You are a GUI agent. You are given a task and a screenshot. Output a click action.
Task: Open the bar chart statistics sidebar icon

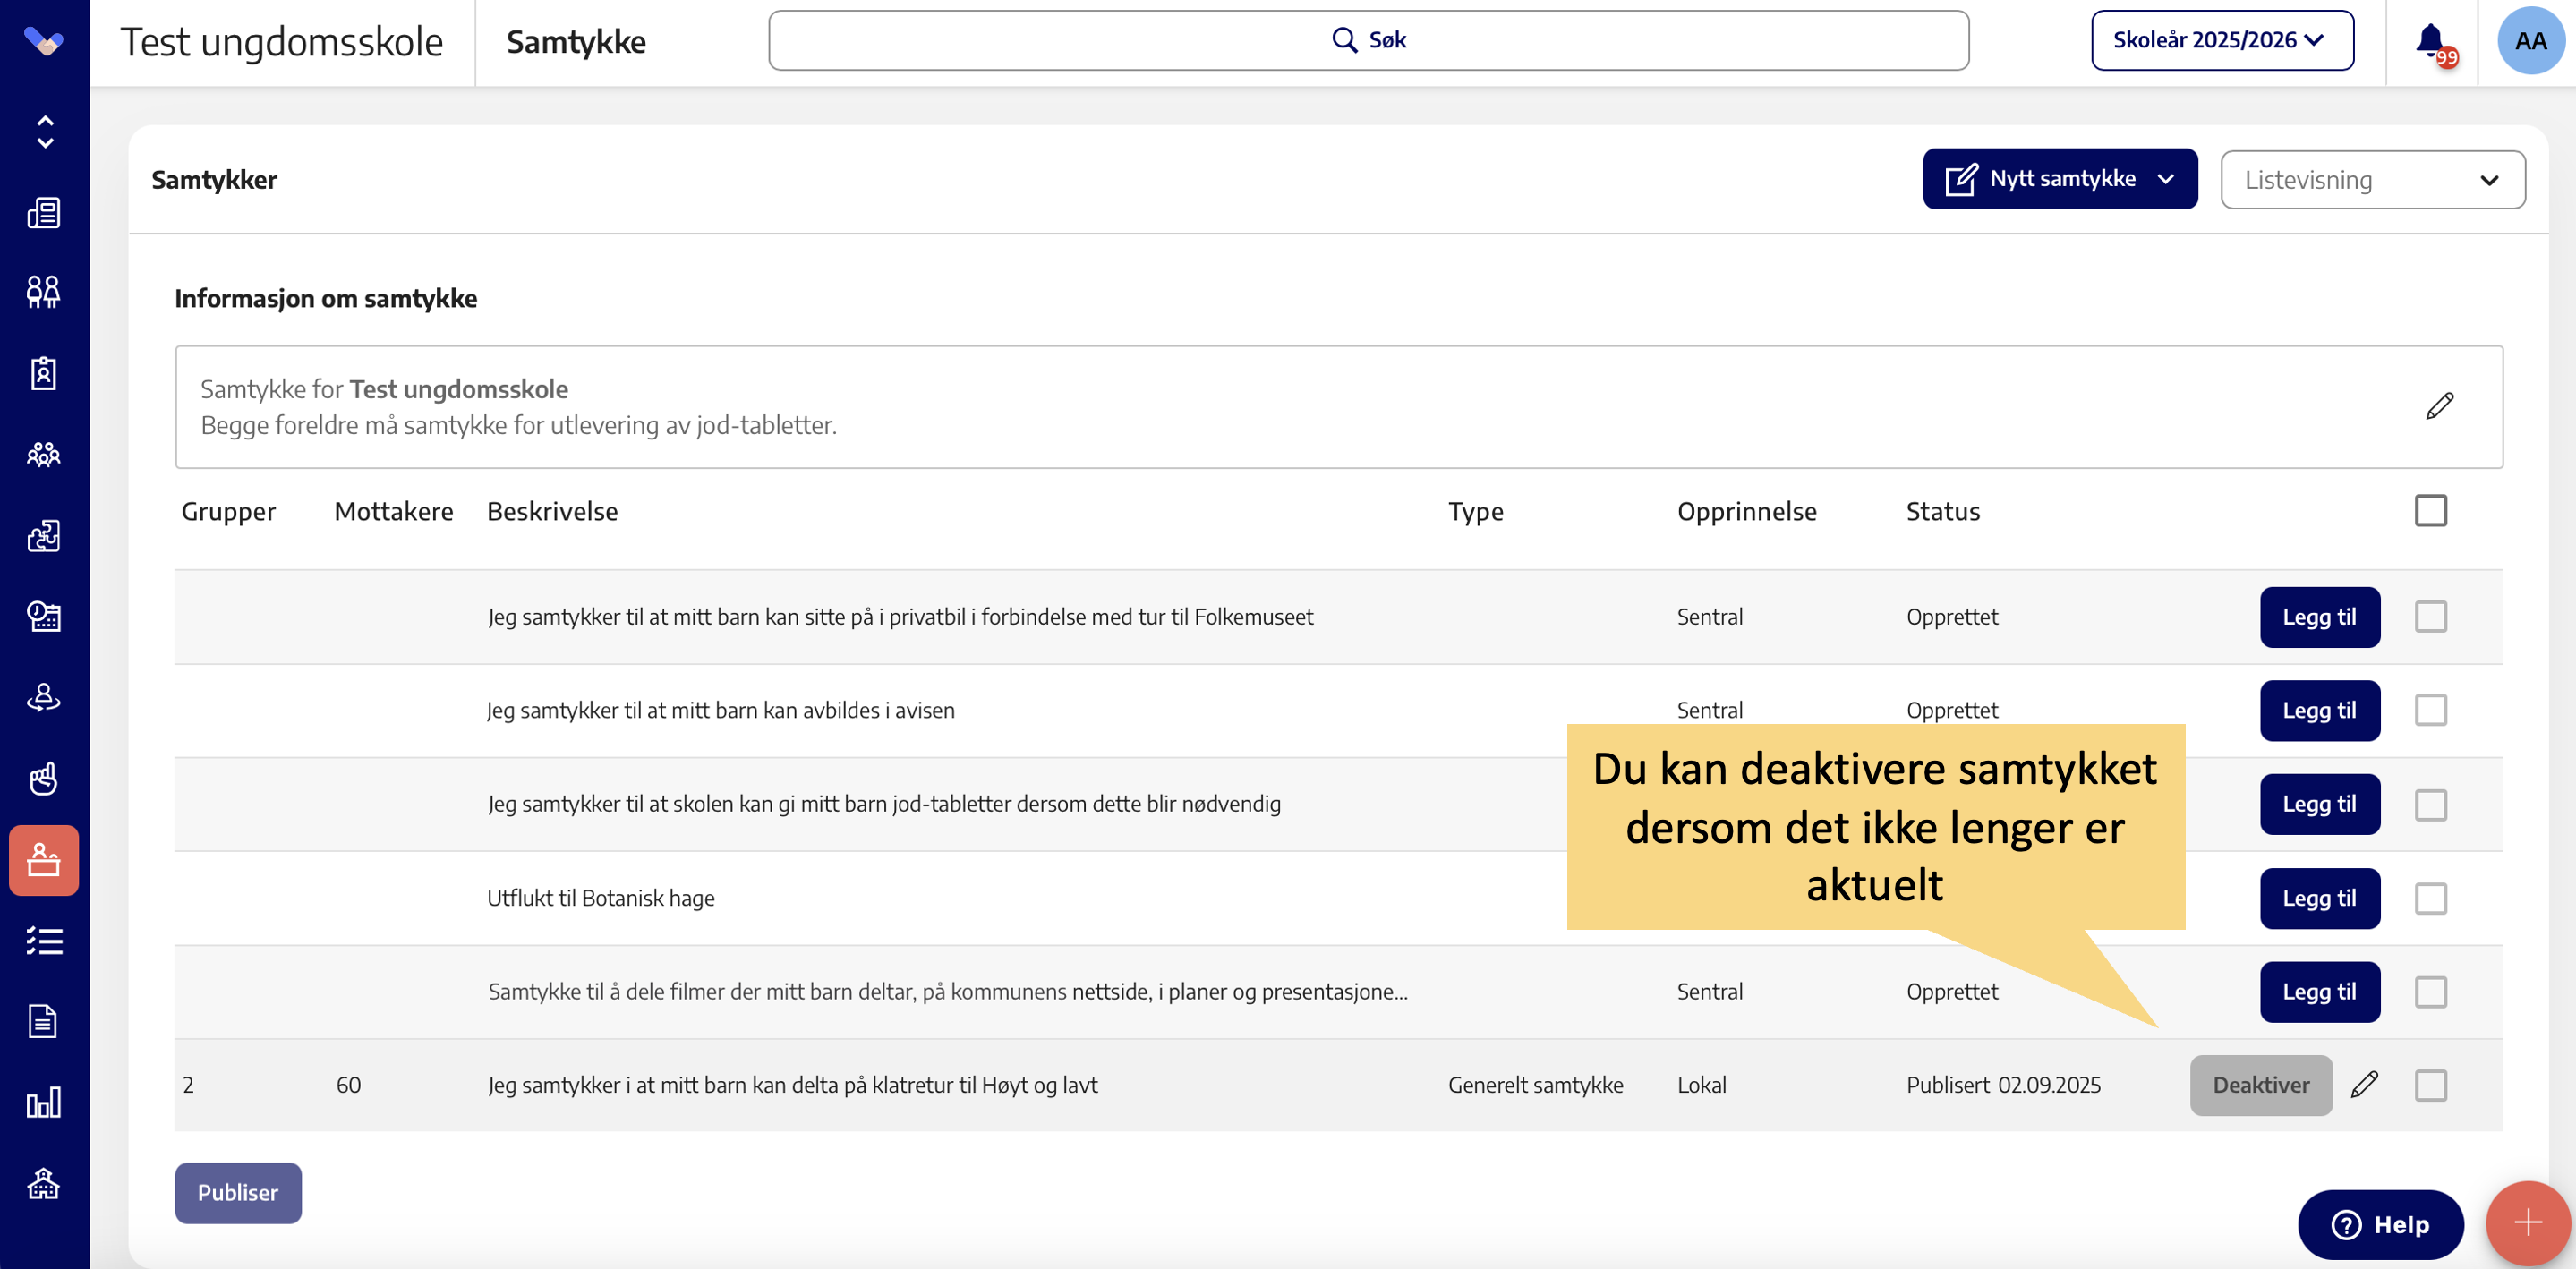pyautogui.click(x=44, y=1103)
